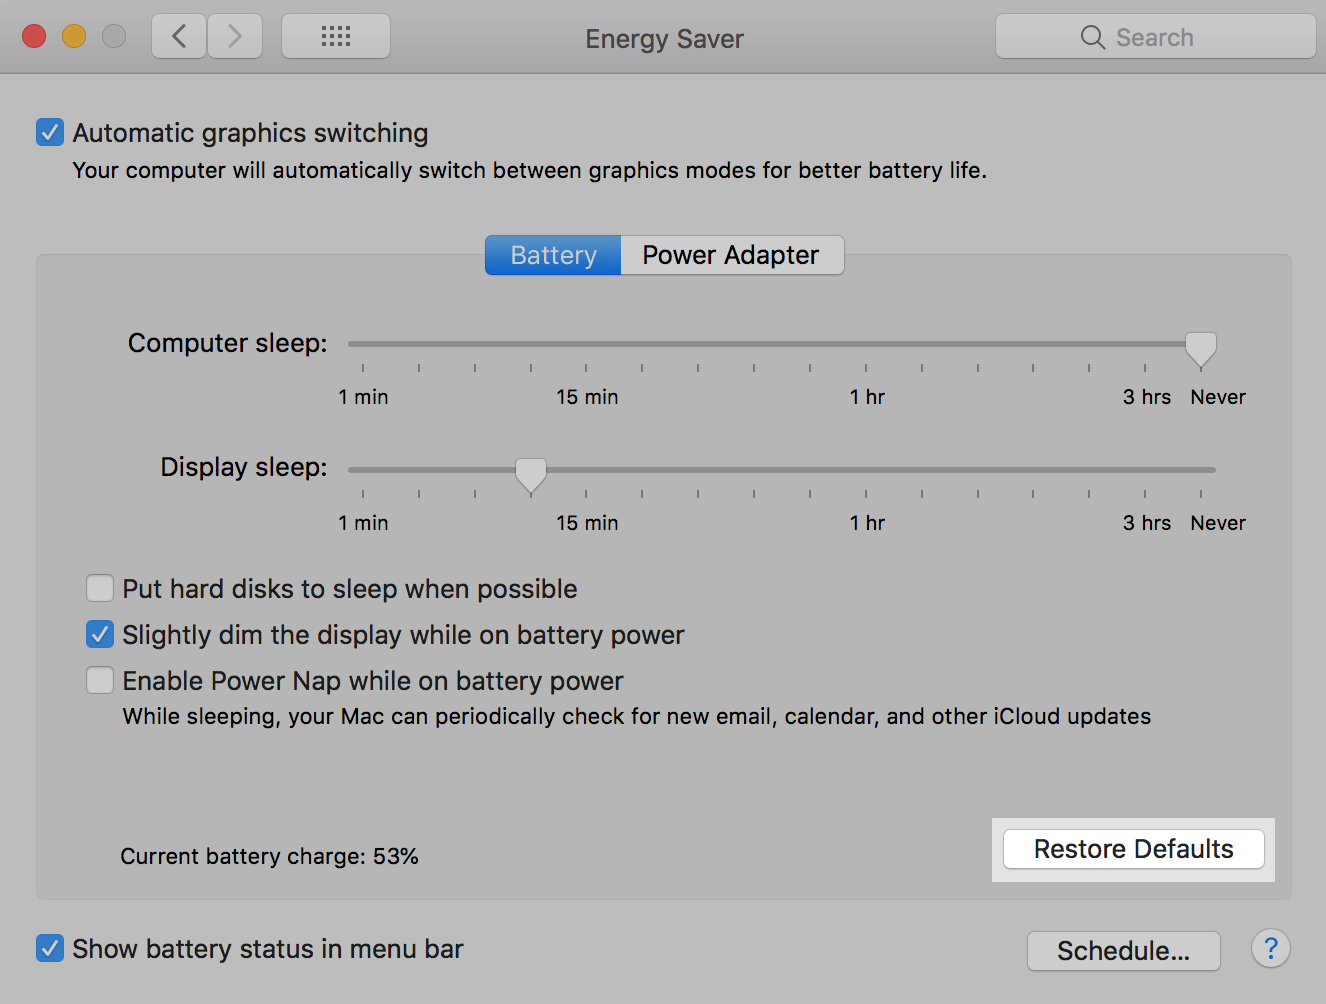Viewport: 1326px width, 1004px height.
Task: Click the Never label under Computer sleep slider
Action: tap(1217, 396)
